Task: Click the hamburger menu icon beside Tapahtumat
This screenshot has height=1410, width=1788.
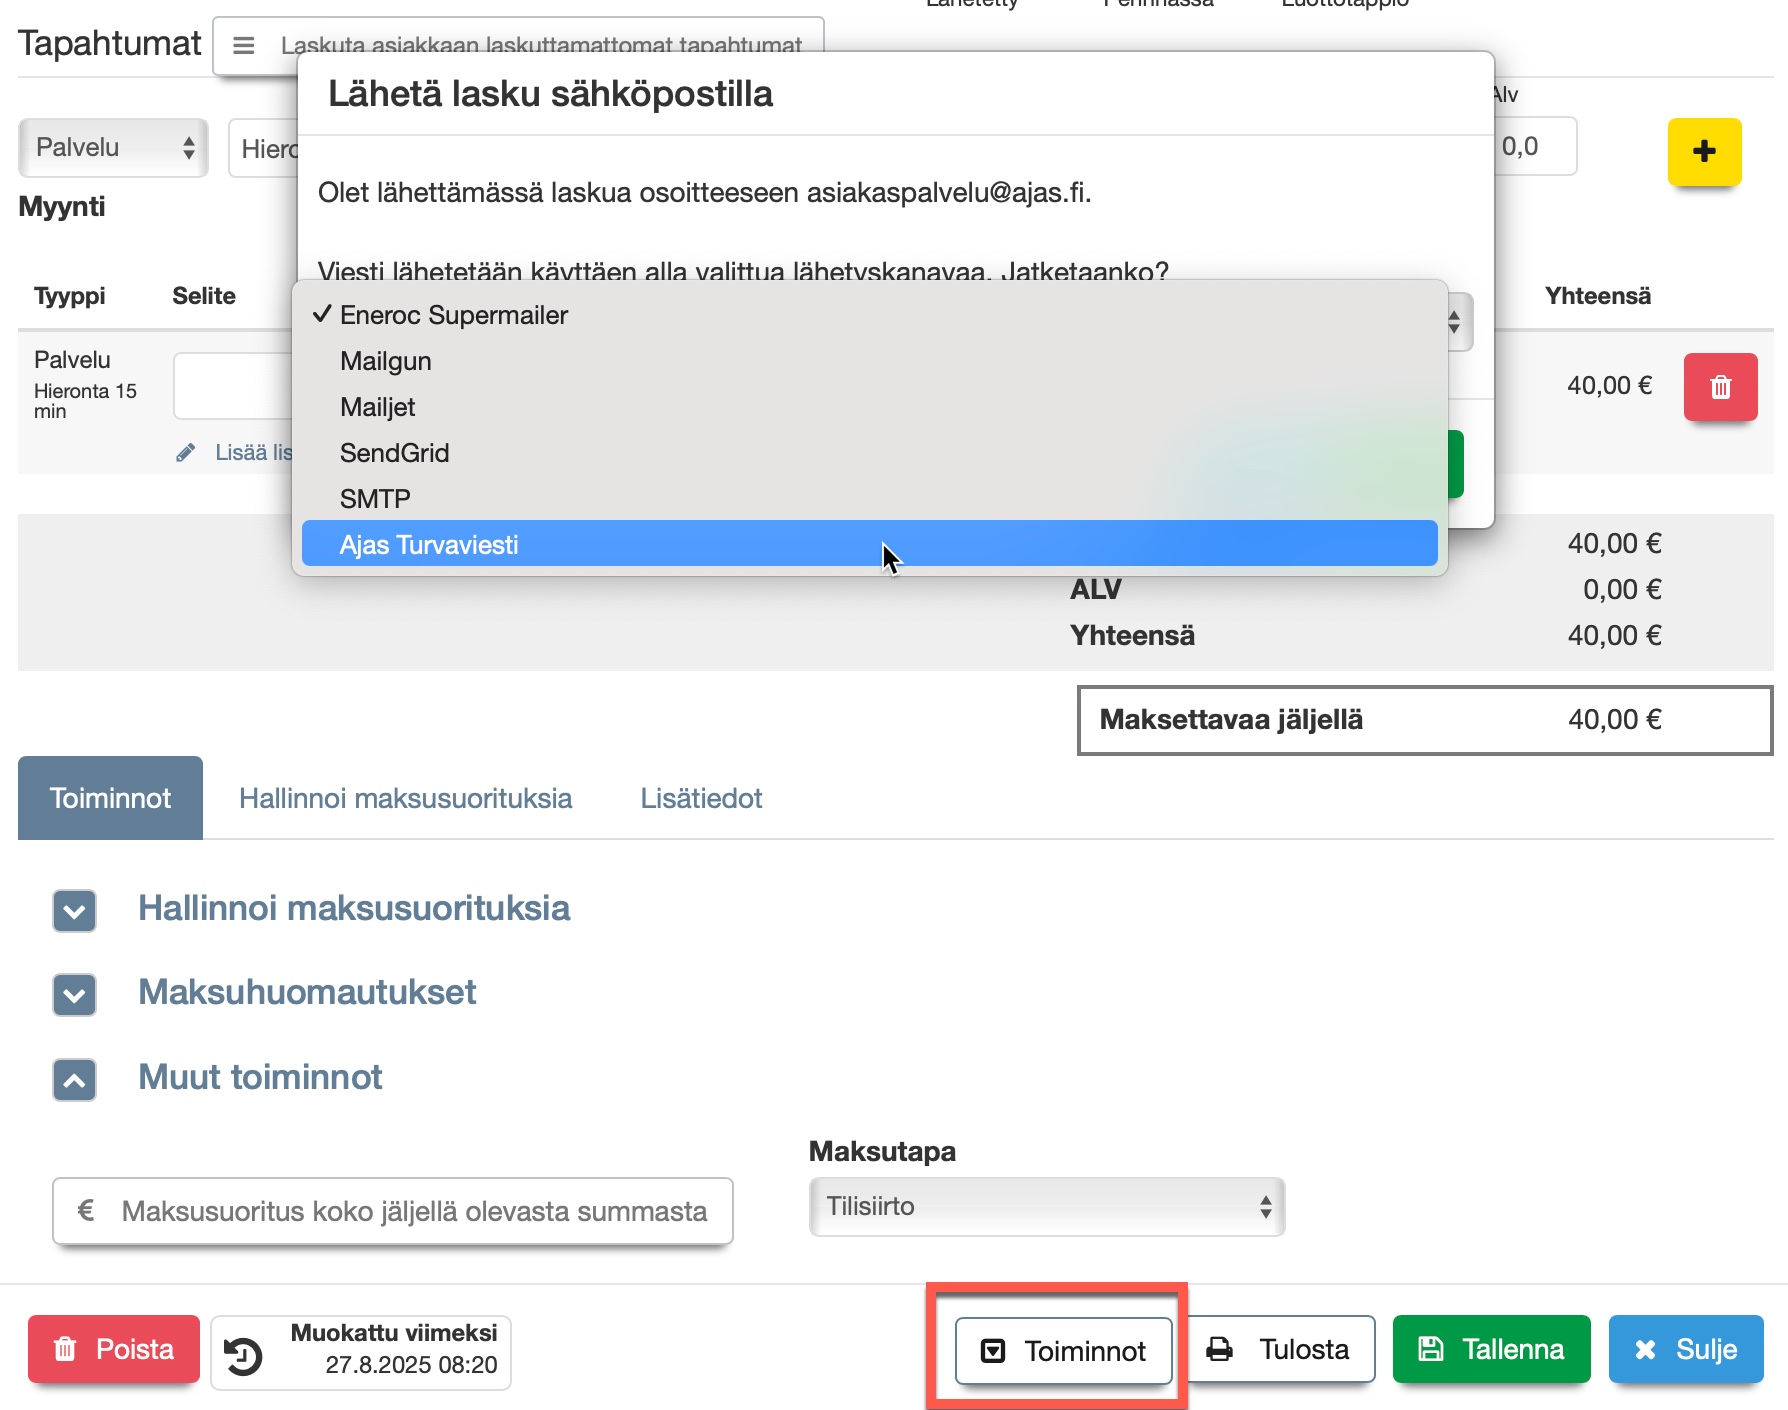Action: 244,46
